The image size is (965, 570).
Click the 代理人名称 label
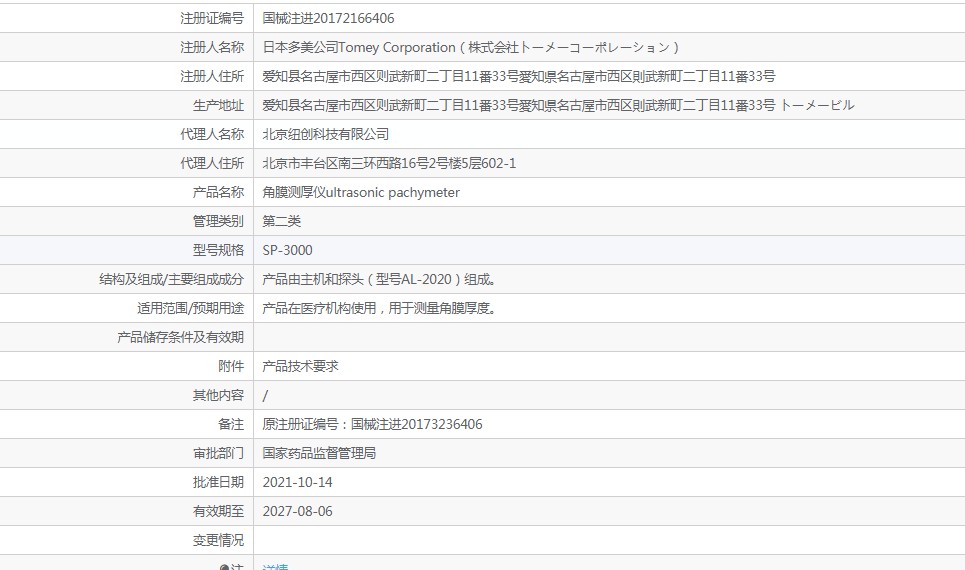(x=212, y=134)
